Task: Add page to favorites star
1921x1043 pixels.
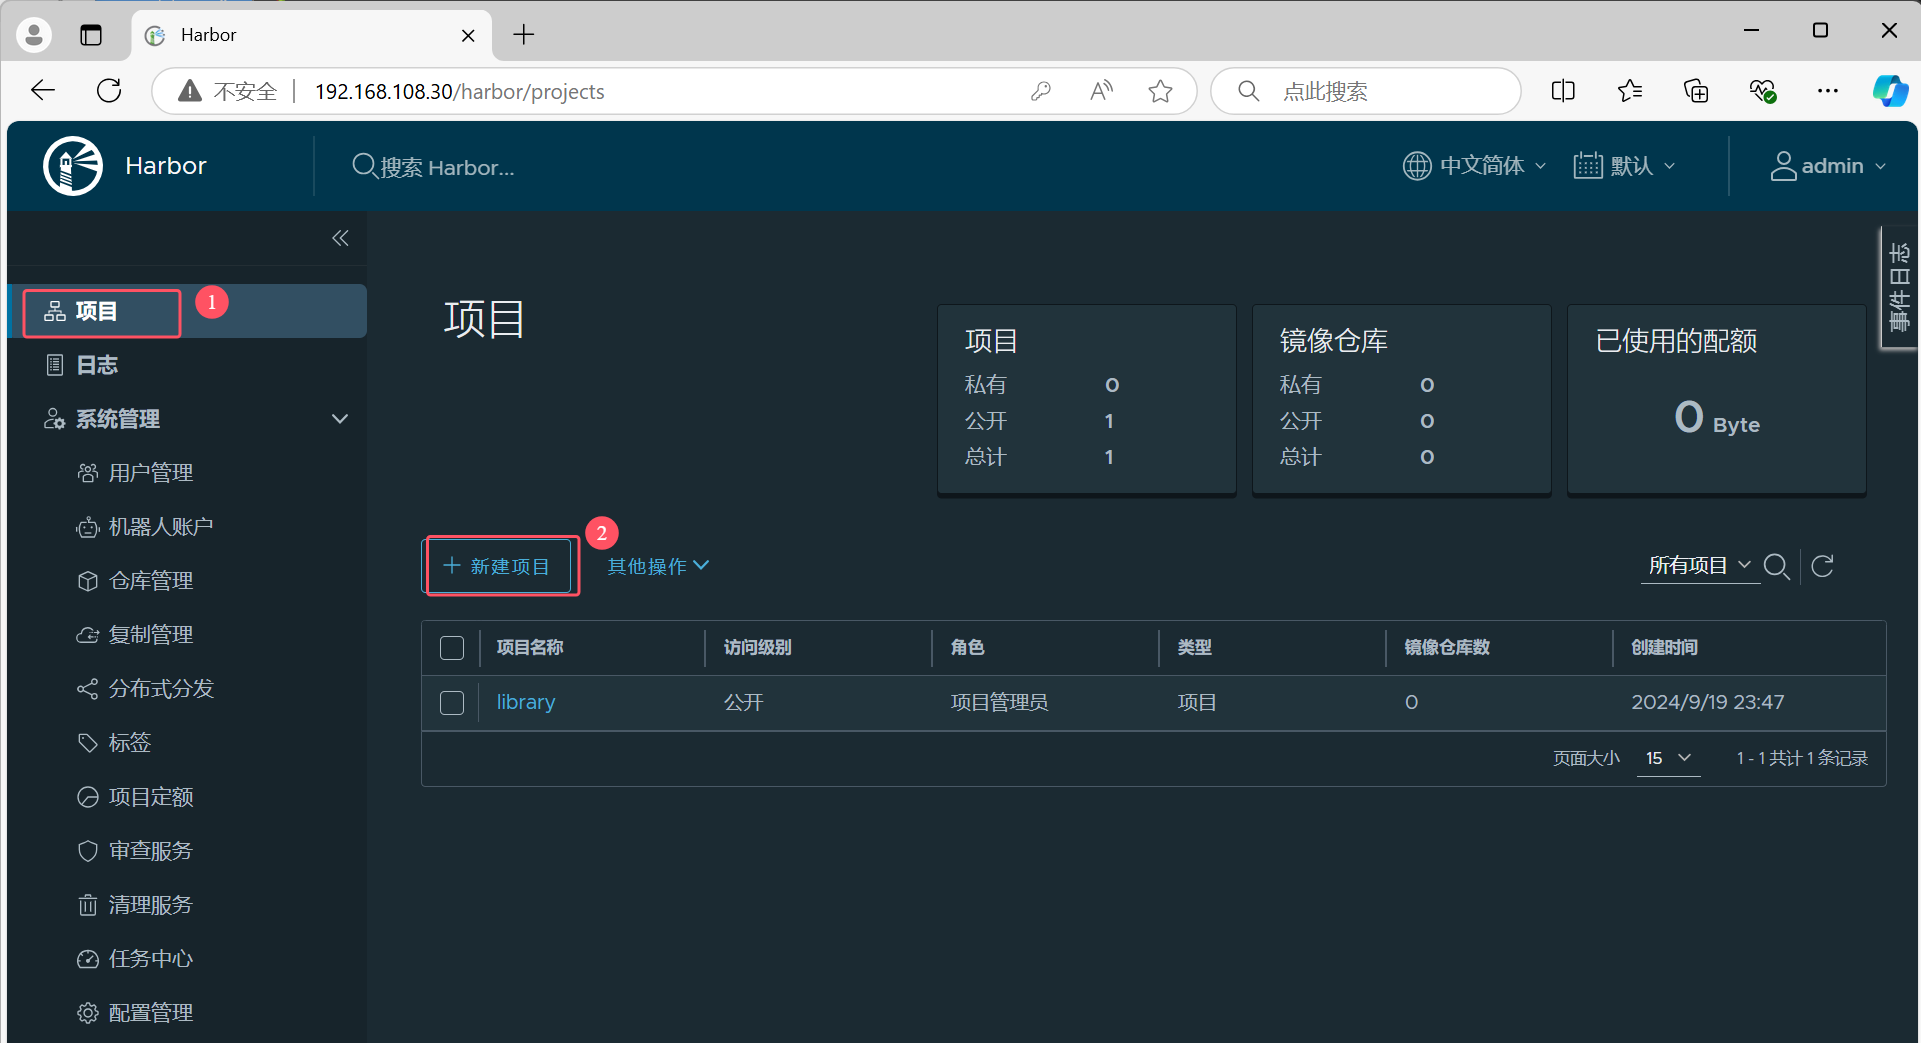Action: (1160, 92)
